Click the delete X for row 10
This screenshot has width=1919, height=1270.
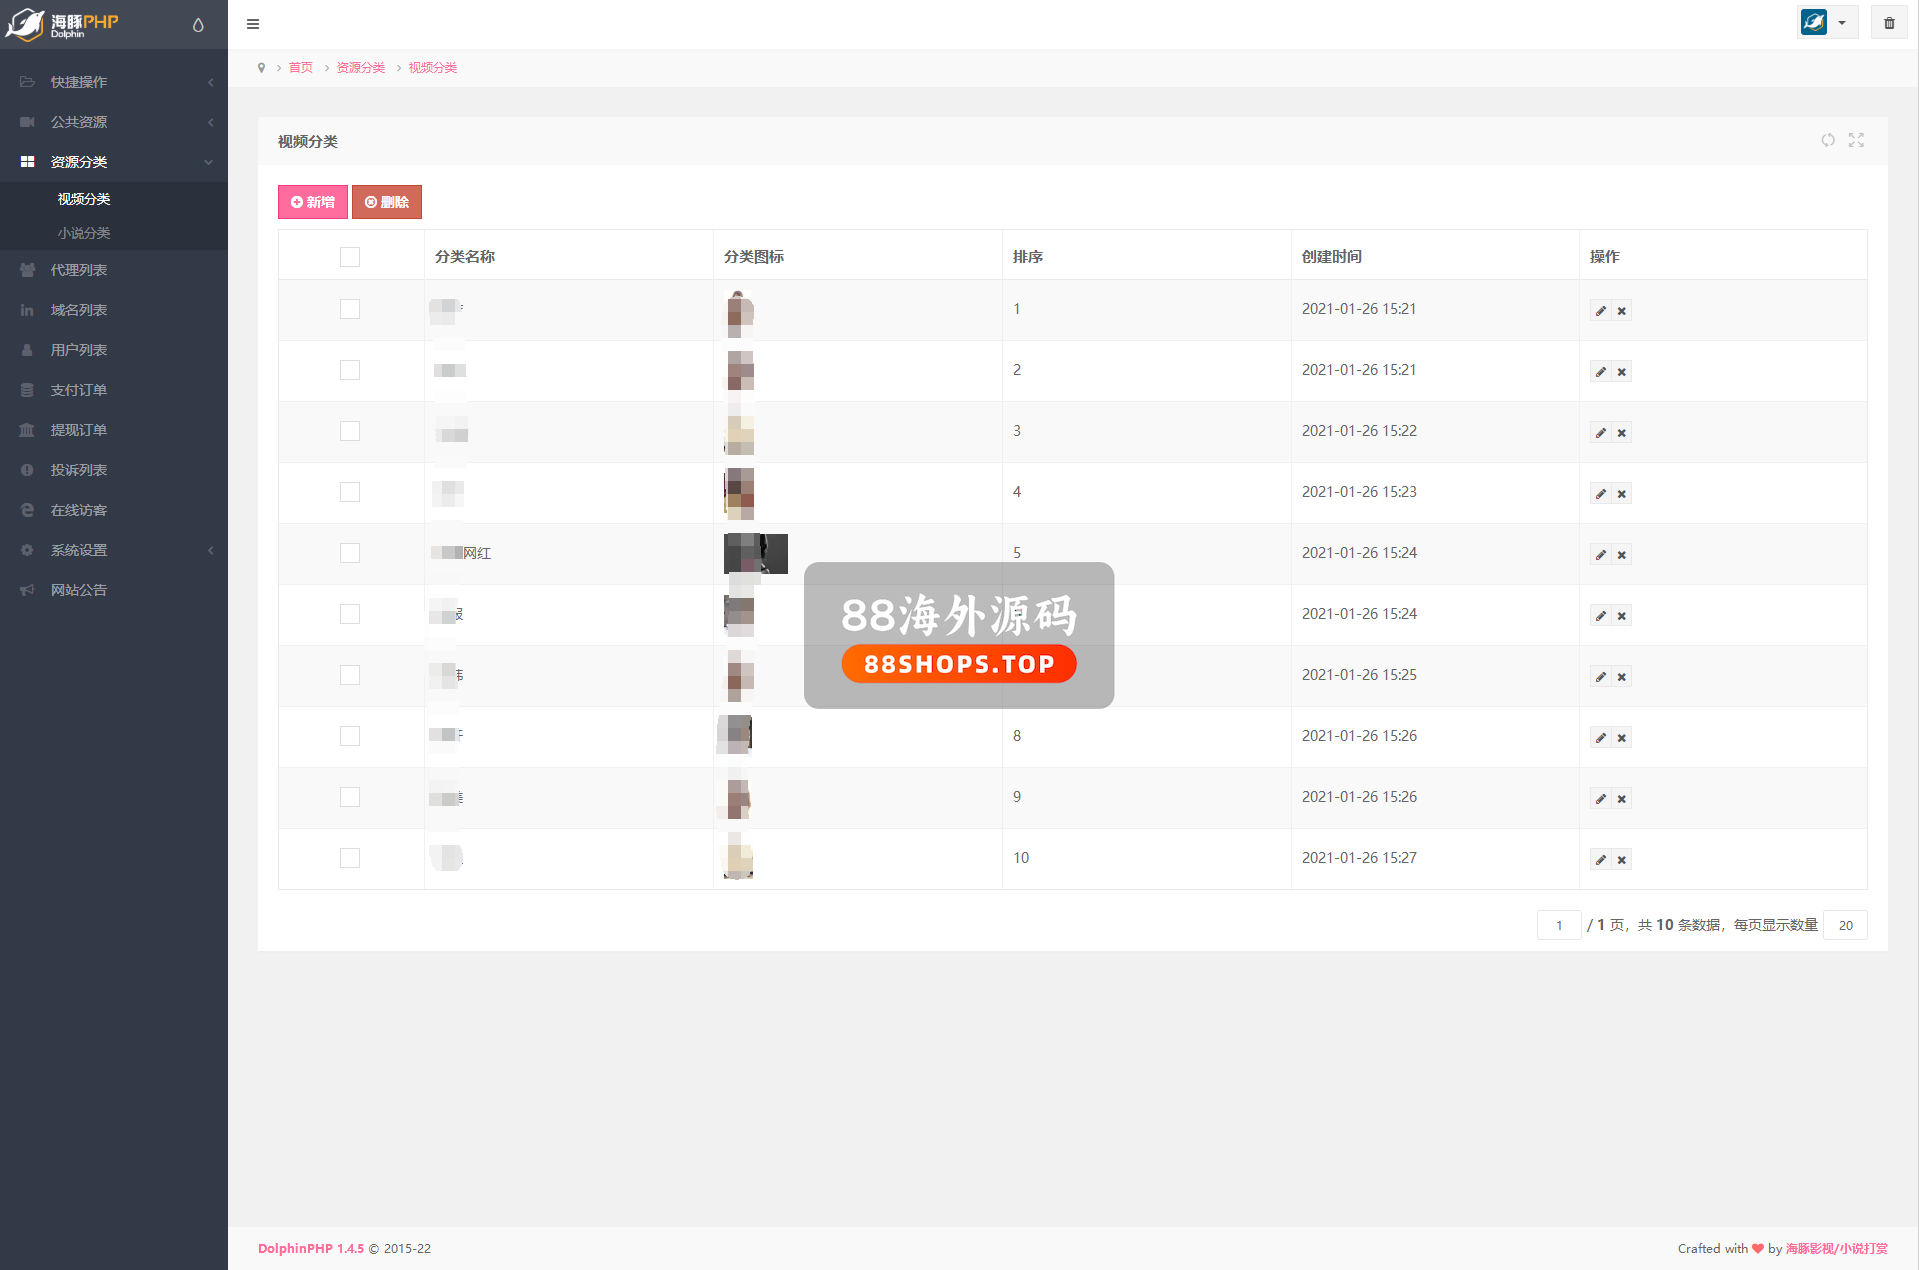click(x=1622, y=860)
